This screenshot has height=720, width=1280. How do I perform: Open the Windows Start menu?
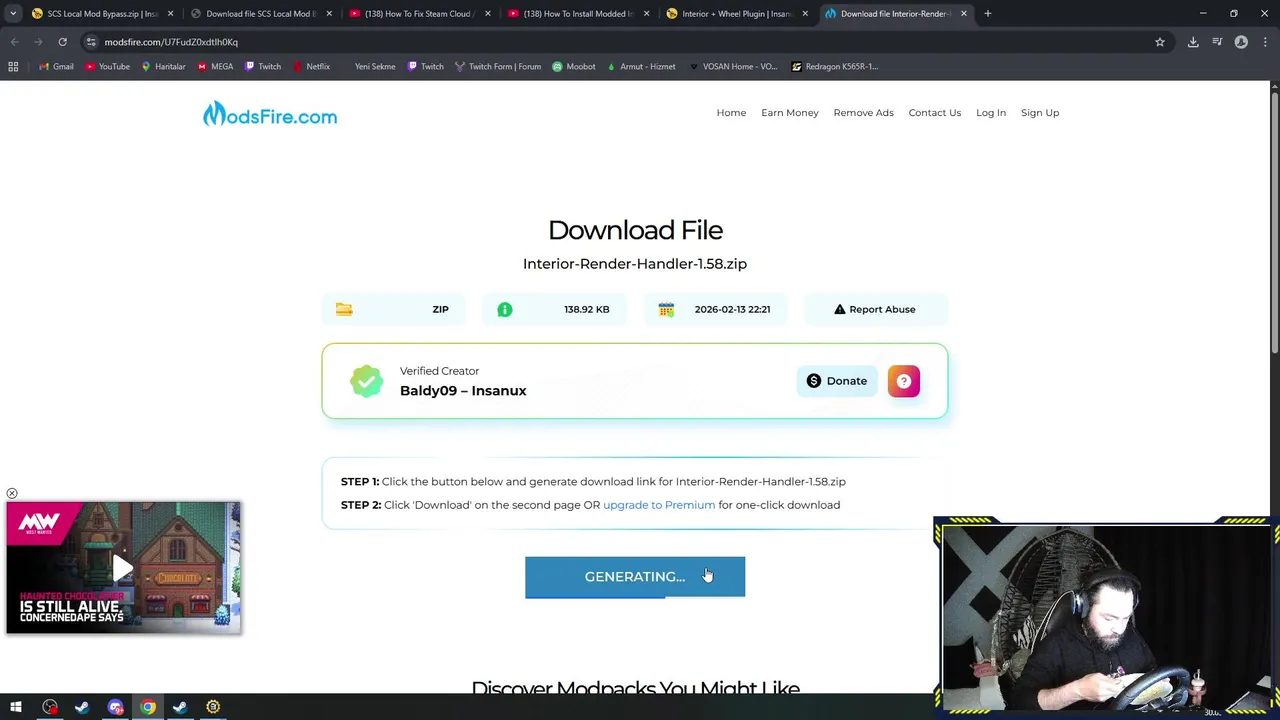16,707
